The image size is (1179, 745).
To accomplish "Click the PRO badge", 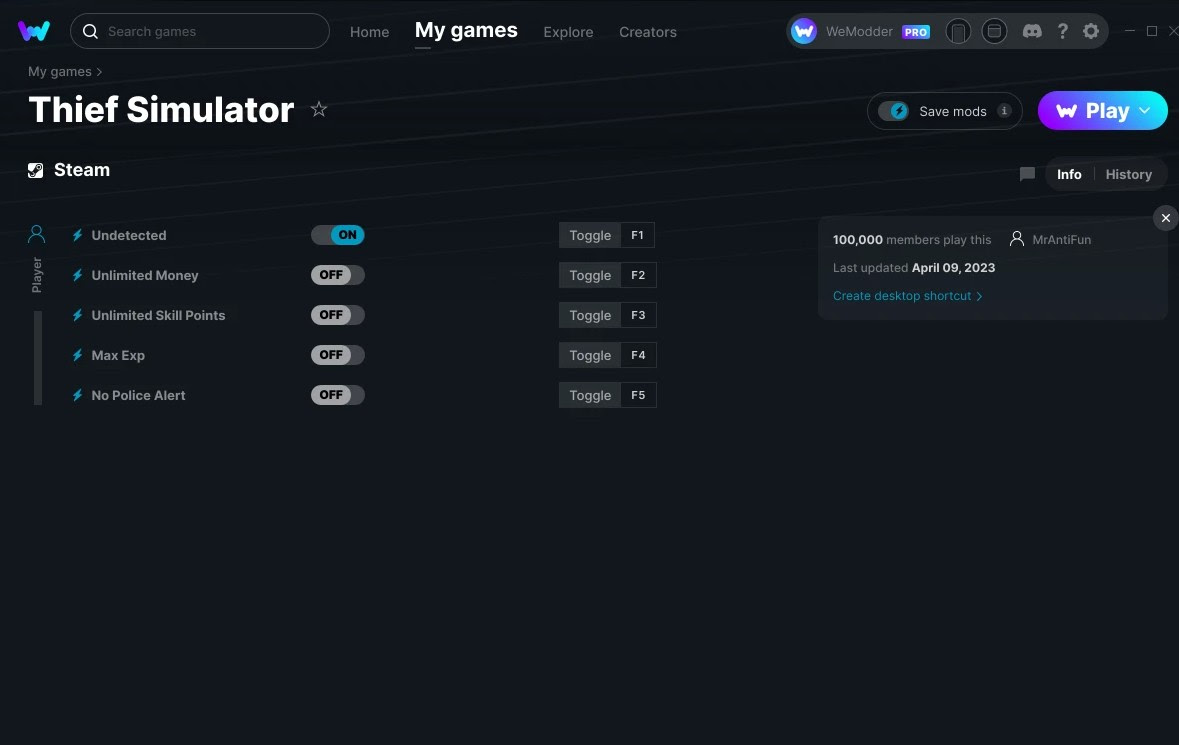I will click(916, 32).
